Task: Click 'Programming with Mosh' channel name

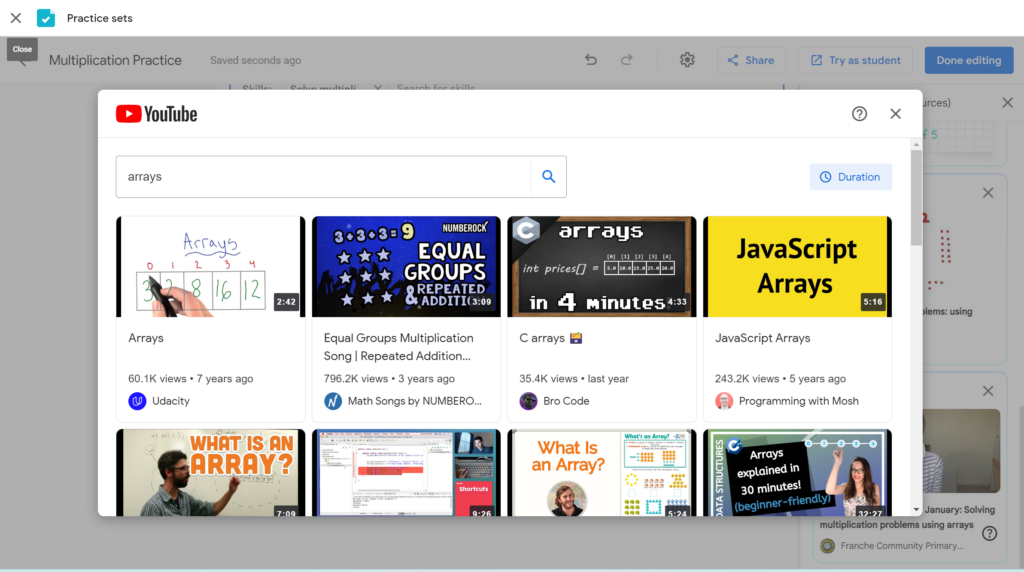Action: click(799, 401)
